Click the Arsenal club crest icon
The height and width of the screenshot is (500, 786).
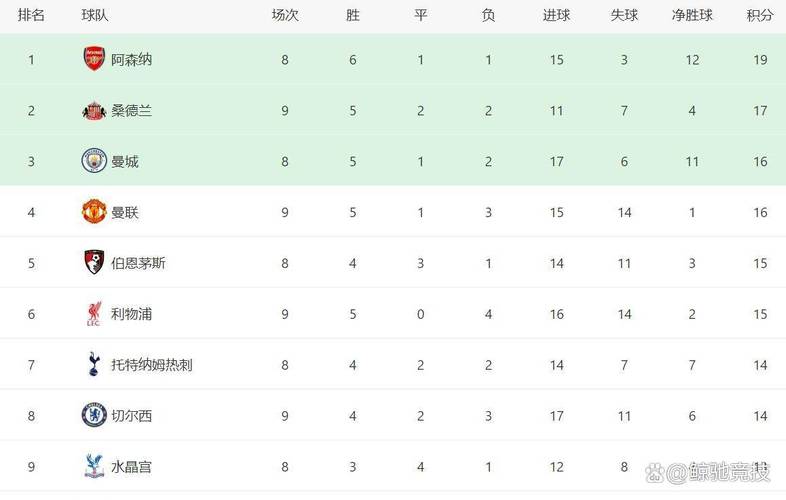pos(94,59)
